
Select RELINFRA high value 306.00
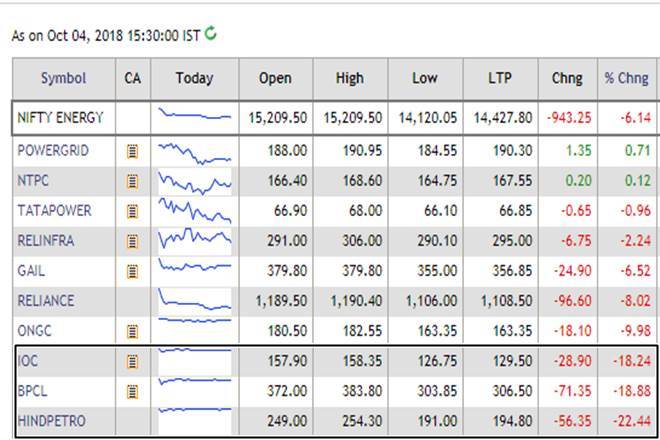[362, 241]
